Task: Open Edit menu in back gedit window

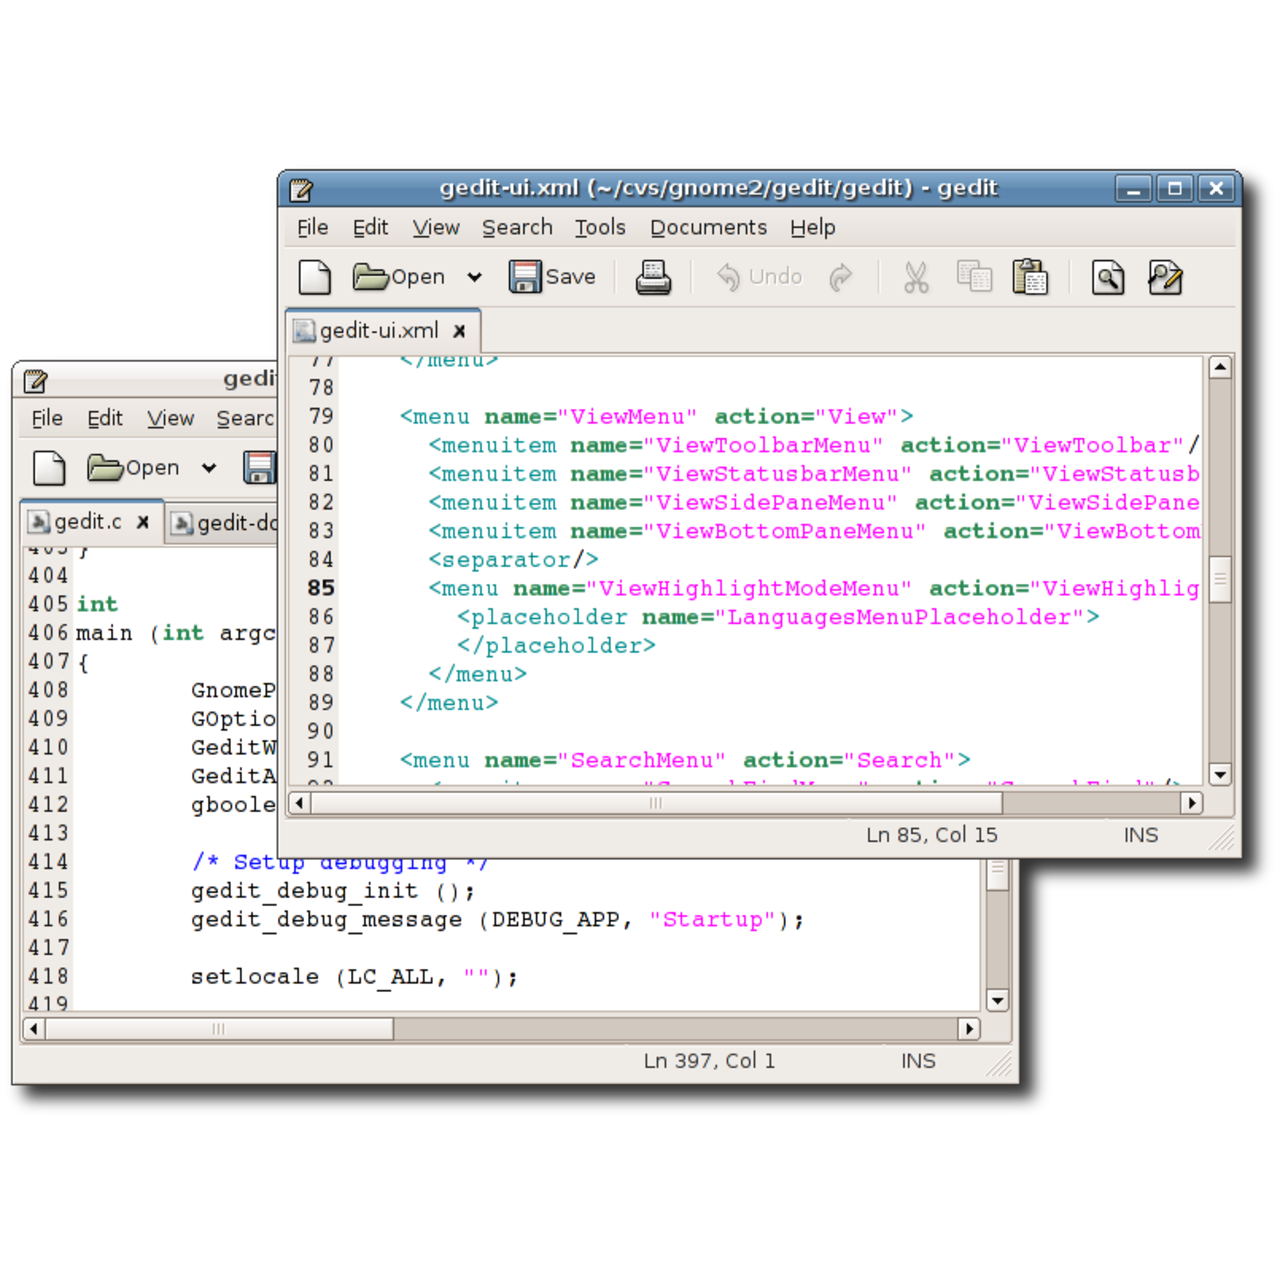Action: tap(105, 419)
